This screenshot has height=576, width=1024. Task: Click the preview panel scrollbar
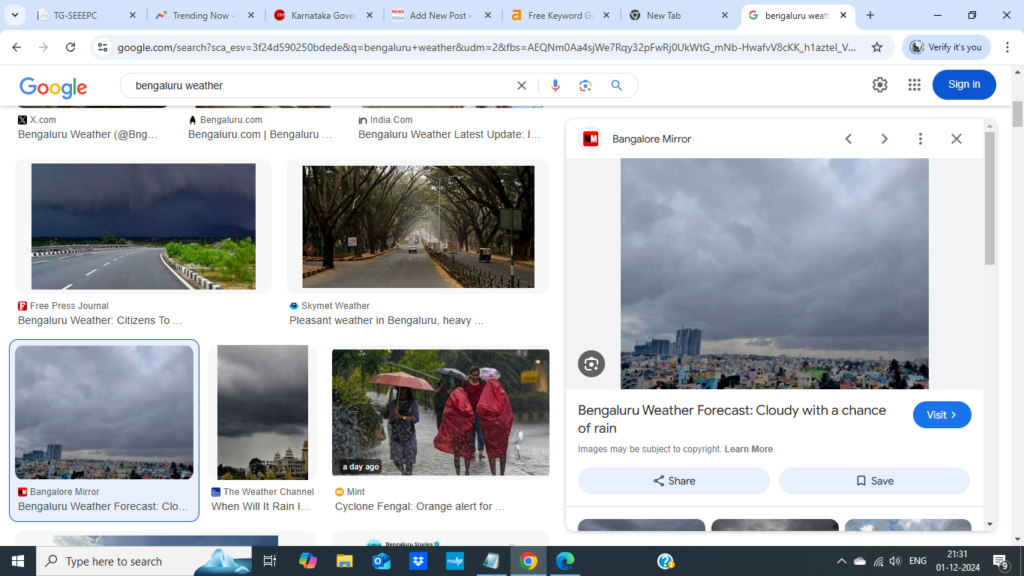[990, 198]
